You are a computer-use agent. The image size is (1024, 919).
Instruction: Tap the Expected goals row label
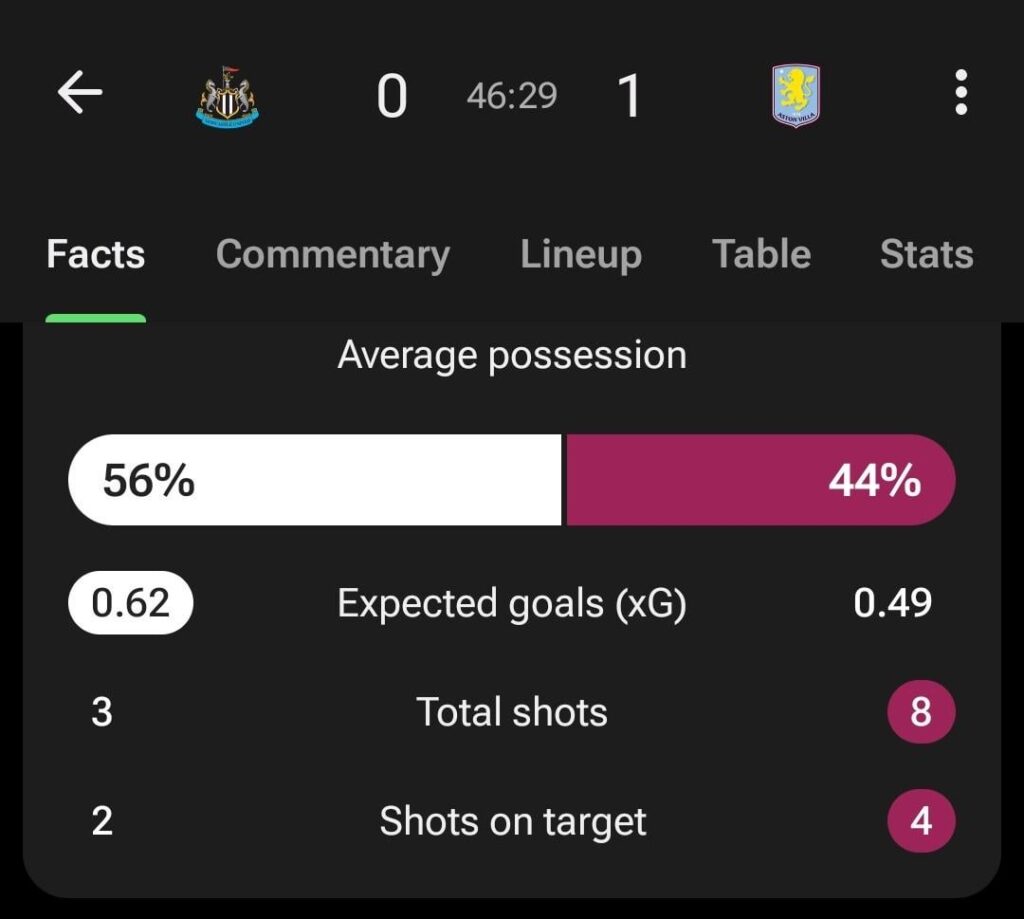[x=512, y=602]
